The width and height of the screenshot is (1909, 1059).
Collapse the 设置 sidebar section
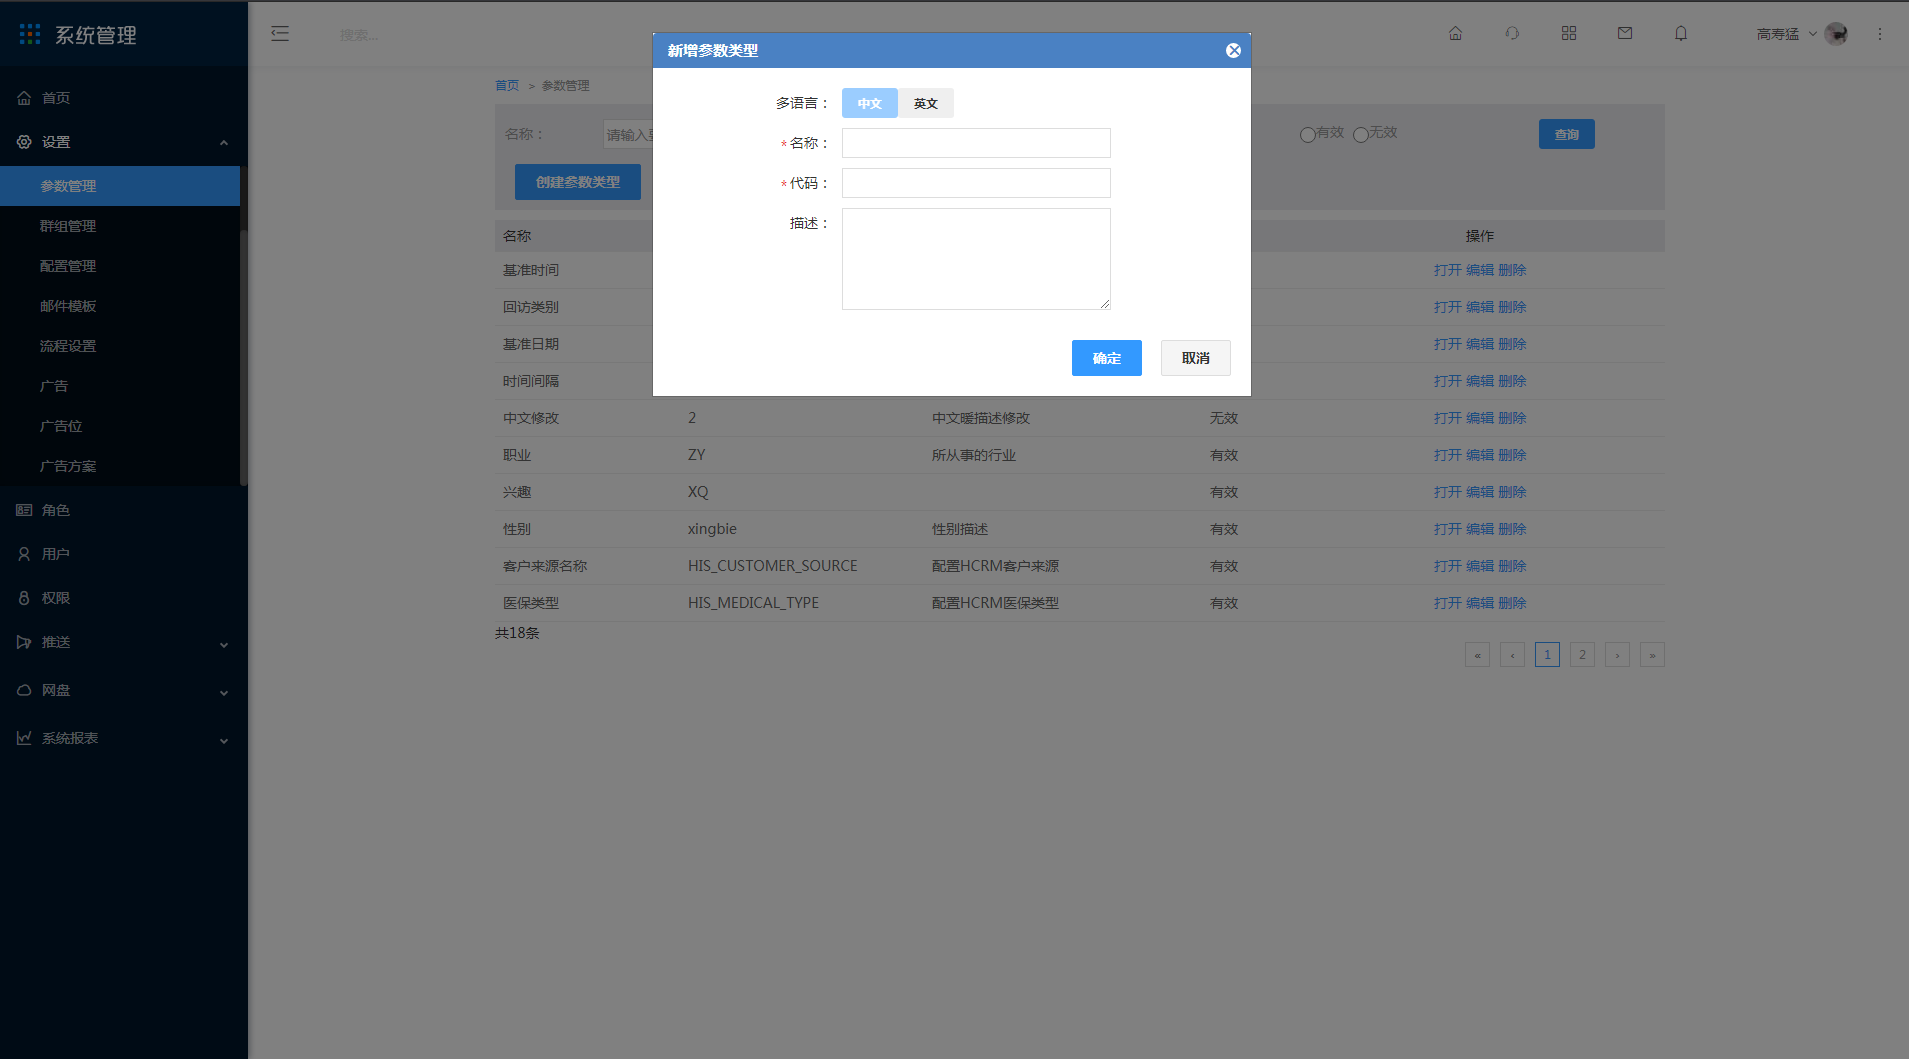coord(124,142)
